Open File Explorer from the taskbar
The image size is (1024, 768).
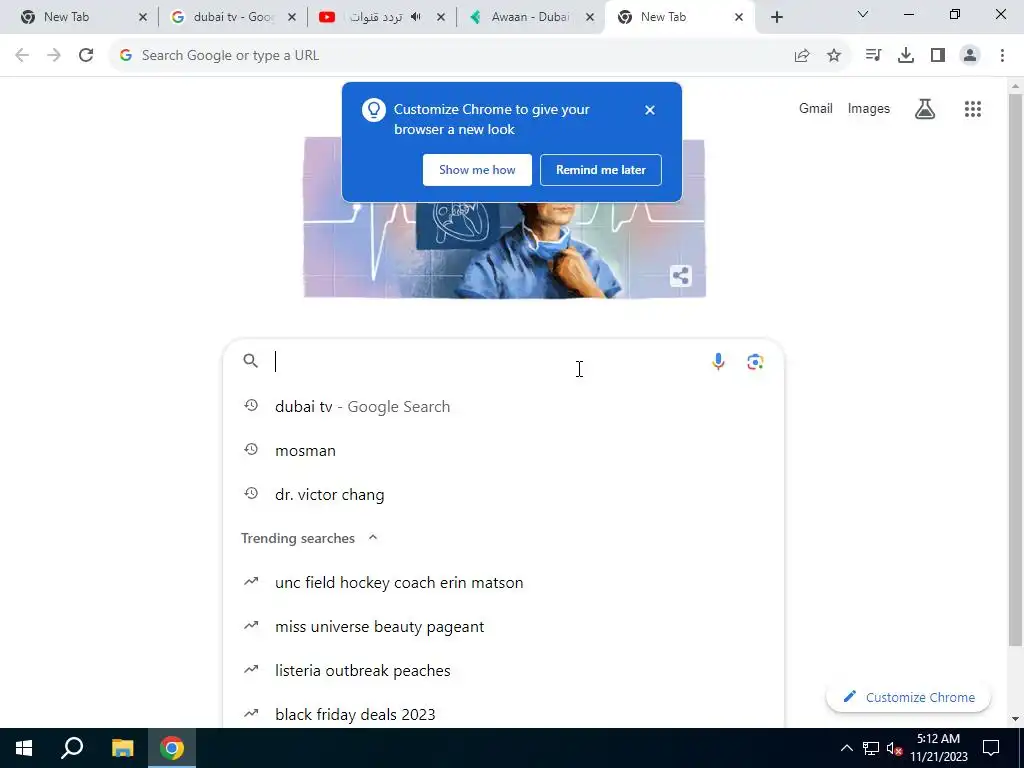pyautogui.click(x=122, y=748)
